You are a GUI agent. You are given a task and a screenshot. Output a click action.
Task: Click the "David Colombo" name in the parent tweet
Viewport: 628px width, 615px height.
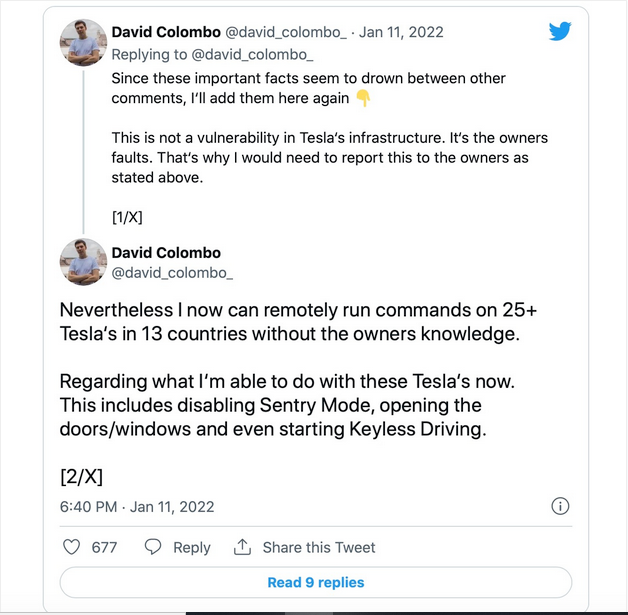pos(166,33)
